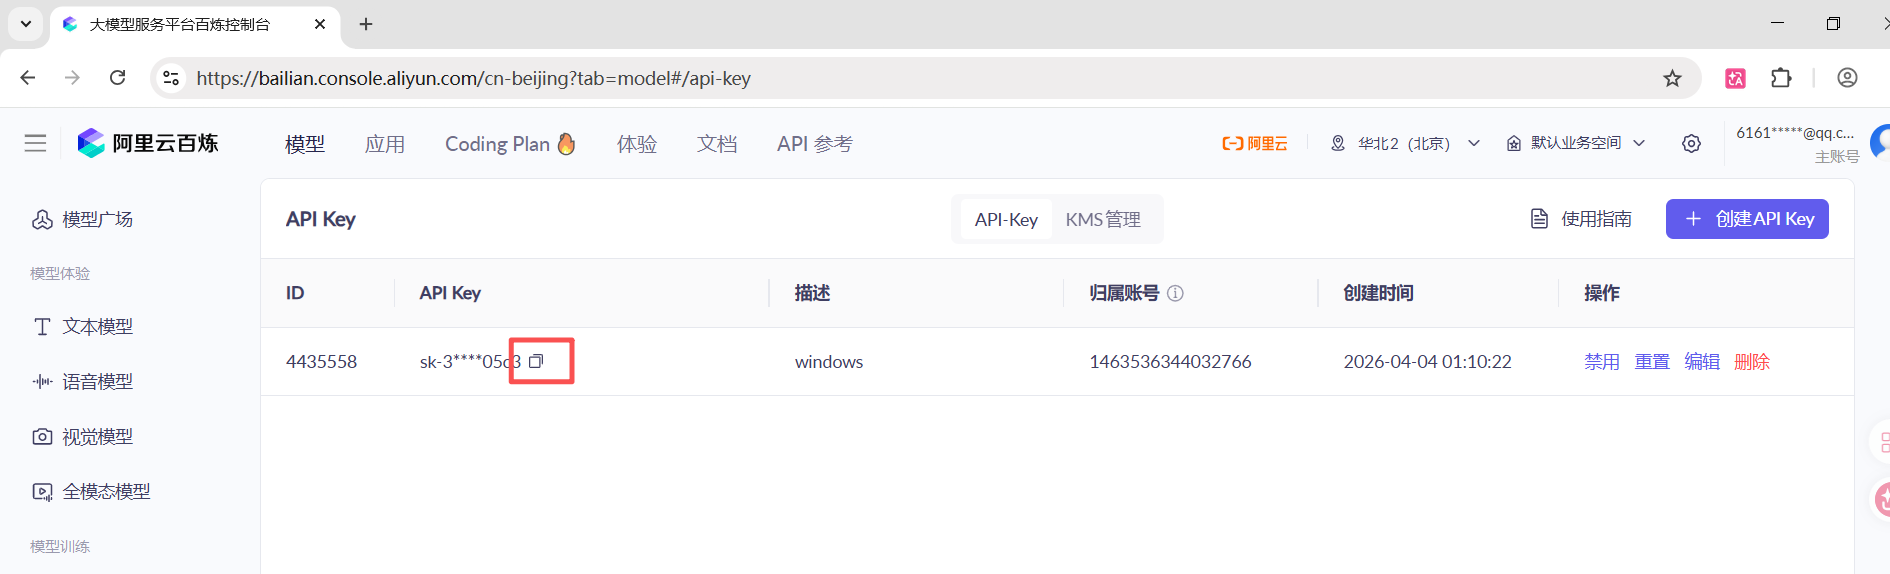View site information icon in address bar

tap(172, 78)
